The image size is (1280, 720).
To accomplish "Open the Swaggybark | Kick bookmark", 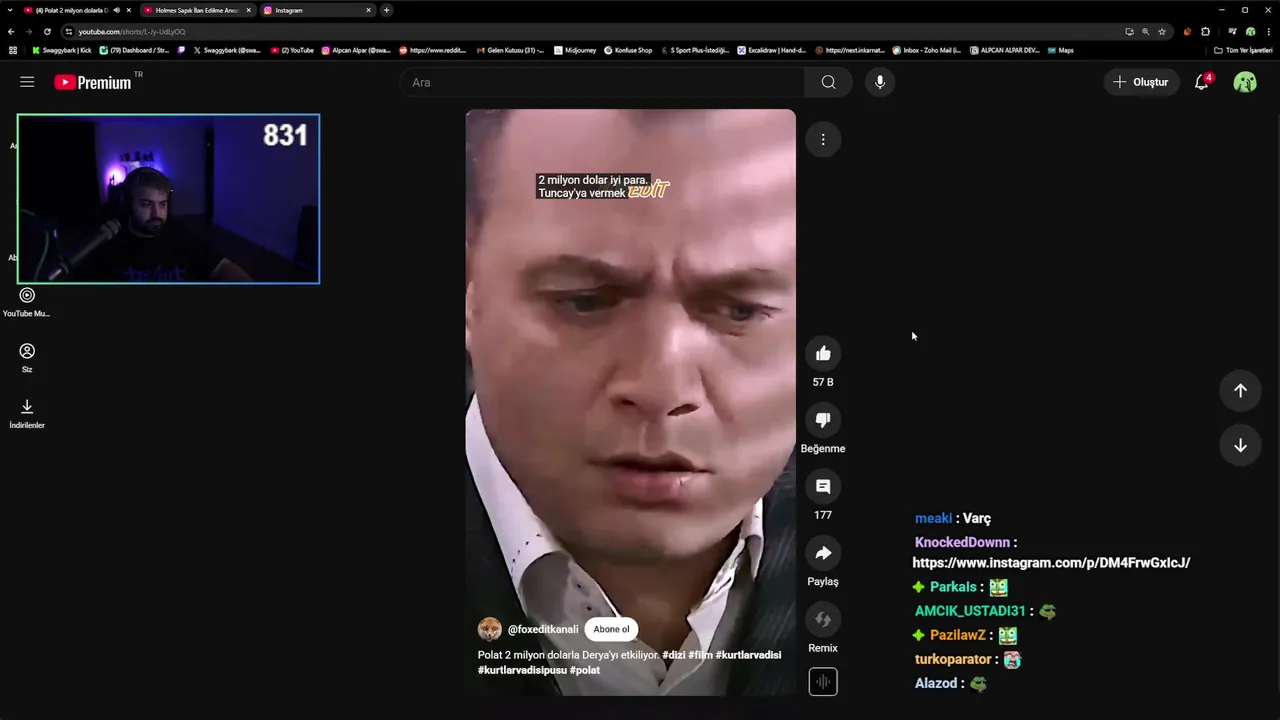I will pyautogui.click(x=62, y=50).
